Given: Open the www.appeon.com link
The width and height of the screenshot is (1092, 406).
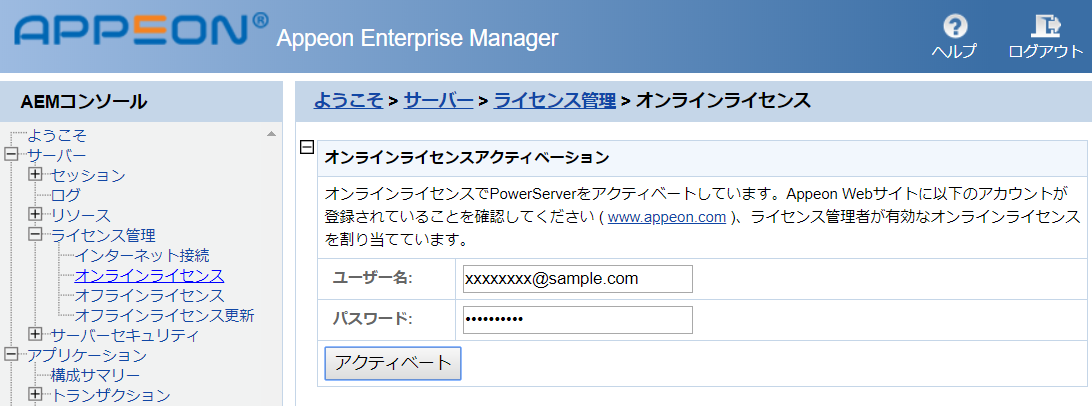Looking at the screenshot, I should pos(666,217).
